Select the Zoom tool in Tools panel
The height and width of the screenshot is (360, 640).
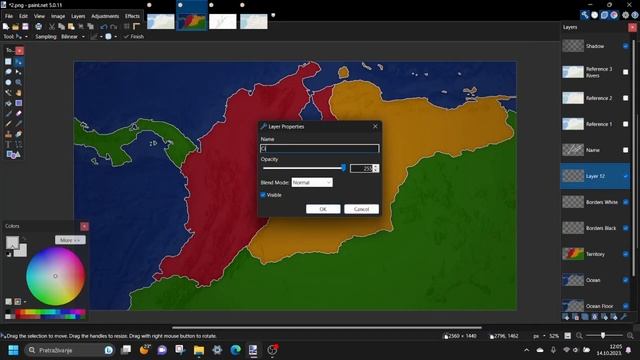[x=18, y=82]
